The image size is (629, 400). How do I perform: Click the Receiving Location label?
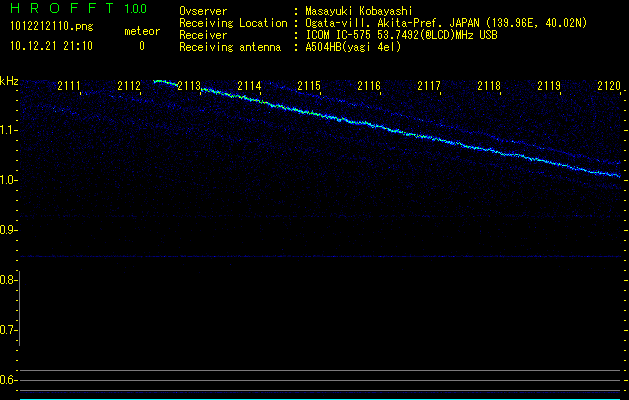(x=233, y=23)
